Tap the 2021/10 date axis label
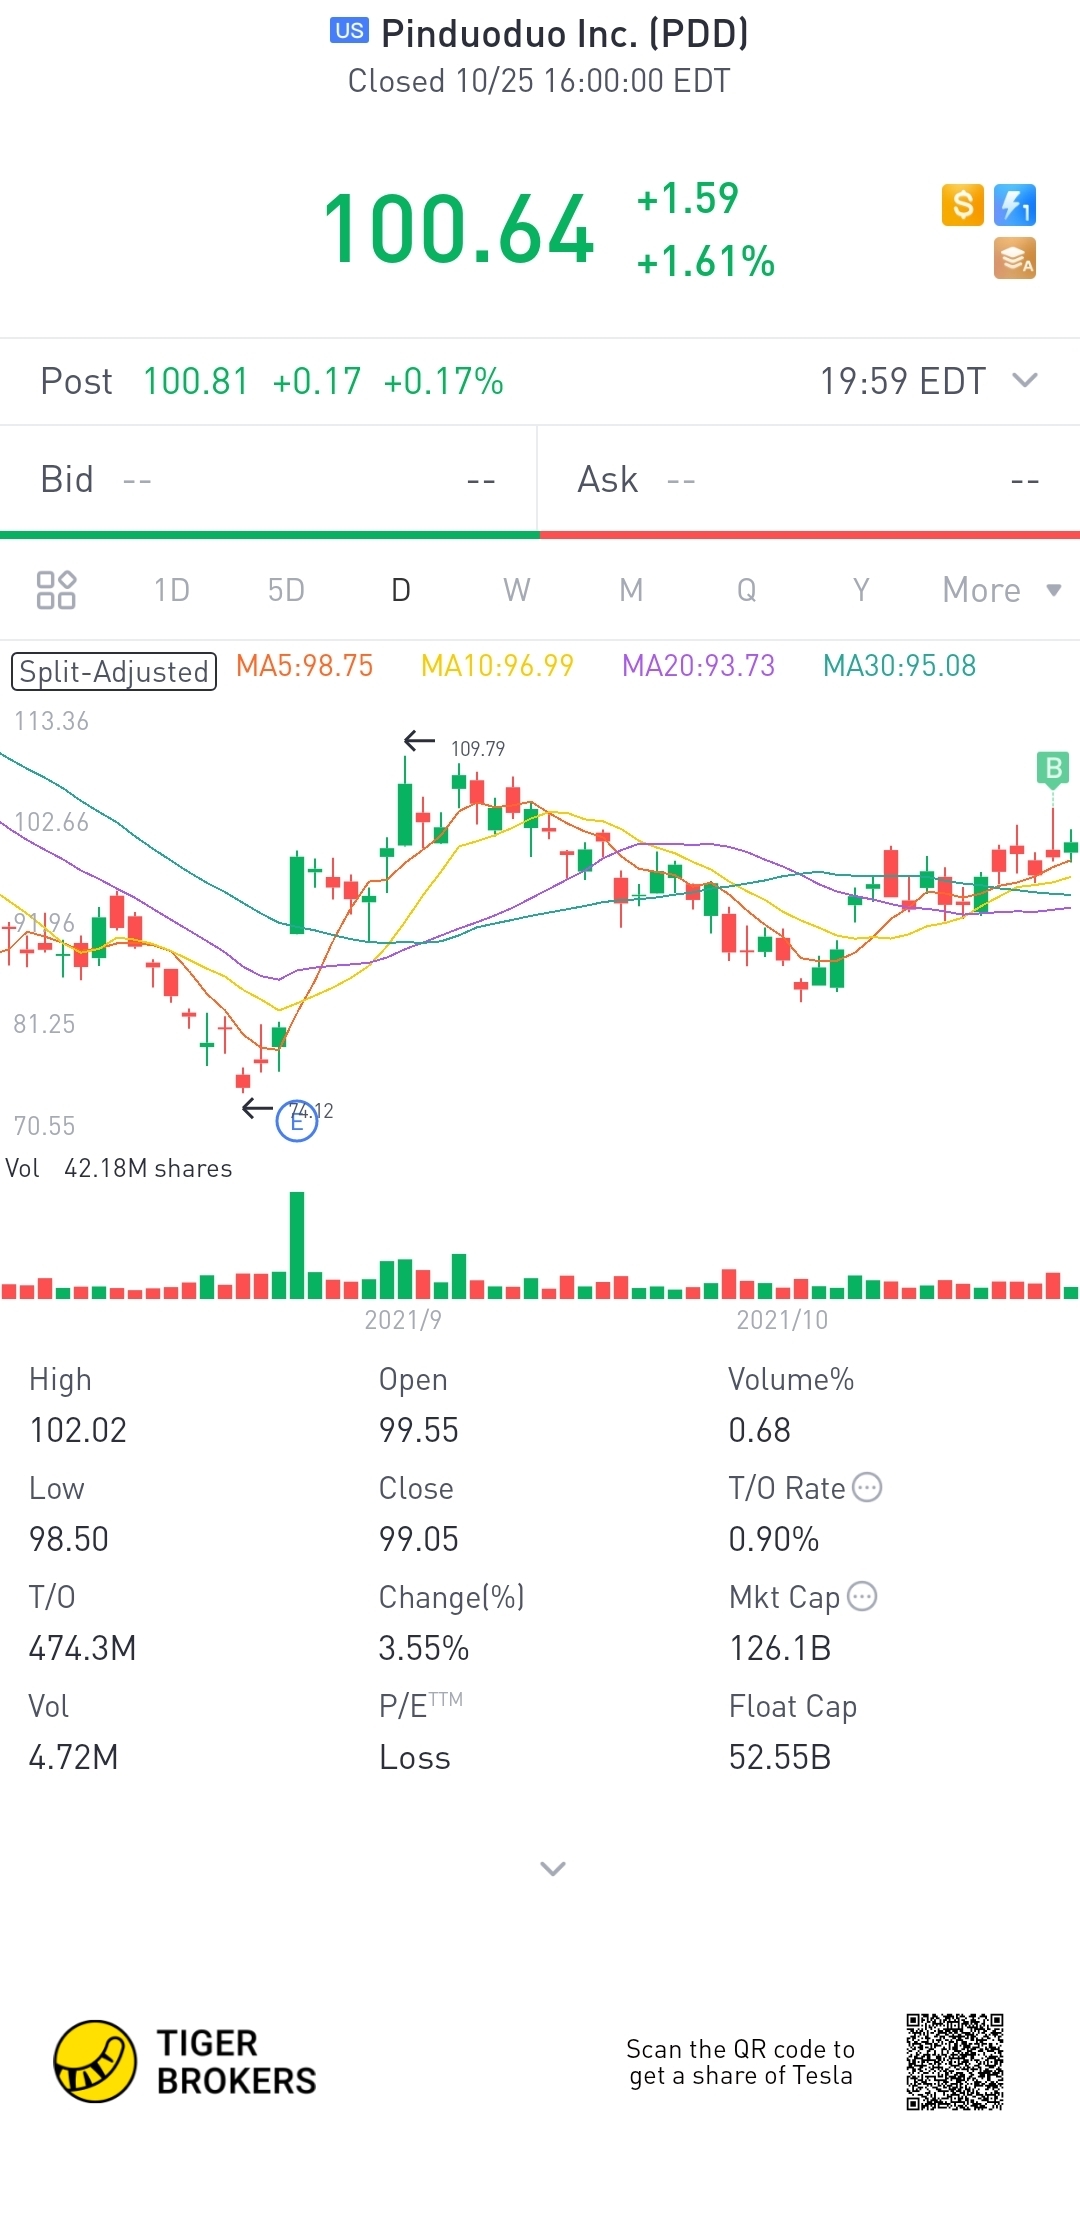The height and width of the screenshot is (2213, 1080). click(x=782, y=1320)
